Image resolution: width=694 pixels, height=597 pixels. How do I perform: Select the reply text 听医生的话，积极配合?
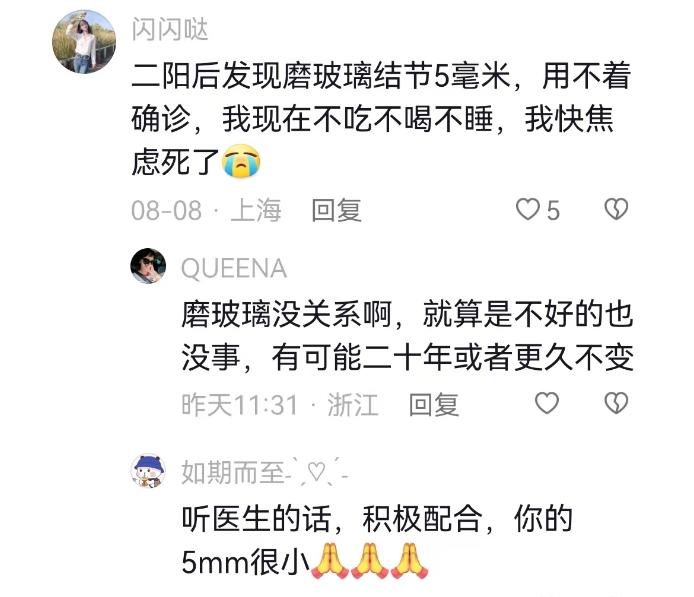pyautogui.click(x=377, y=540)
